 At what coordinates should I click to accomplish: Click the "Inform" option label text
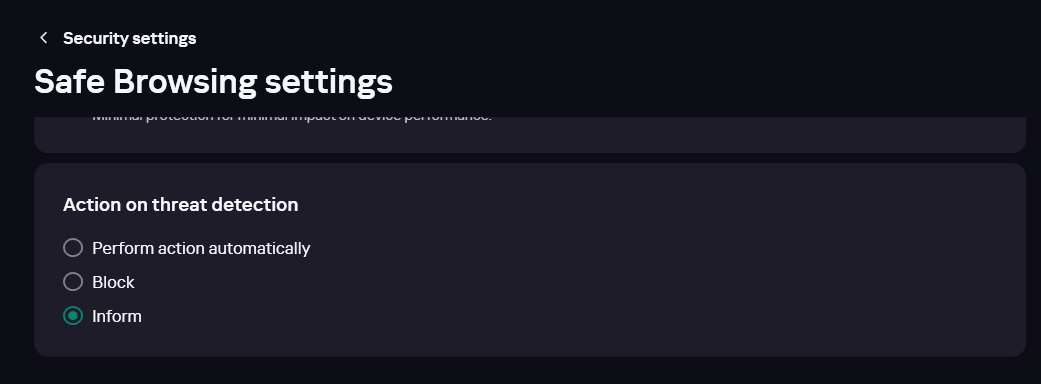click(x=117, y=316)
